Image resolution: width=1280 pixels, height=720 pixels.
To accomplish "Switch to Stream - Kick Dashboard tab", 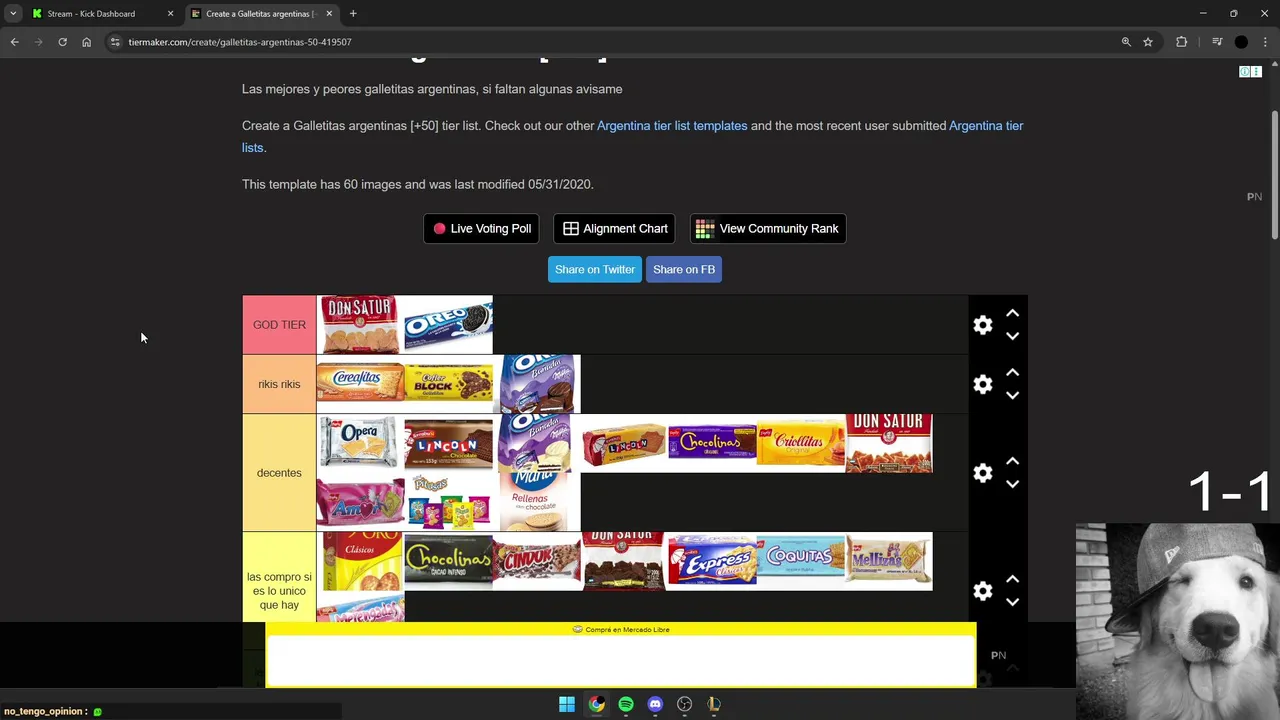I will (91, 14).
